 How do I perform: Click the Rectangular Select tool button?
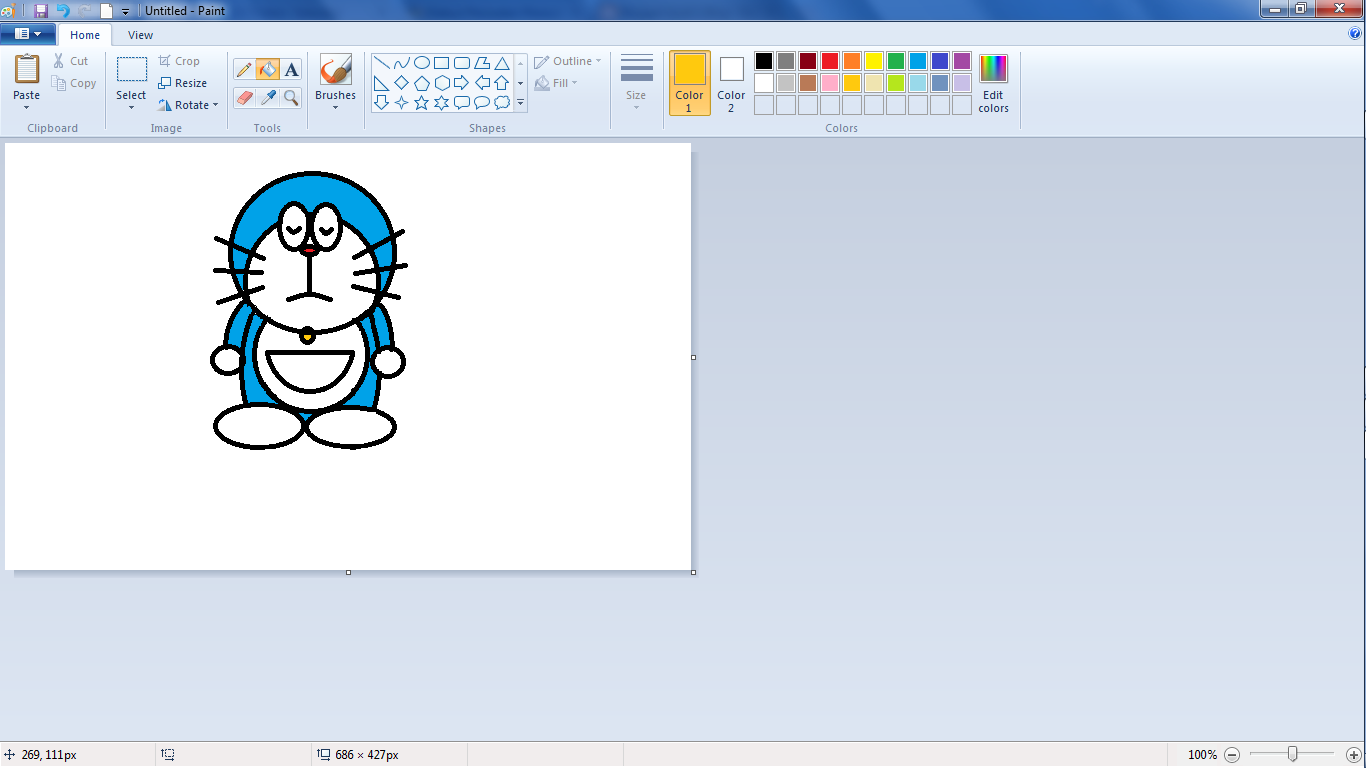click(x=131, y=69)
